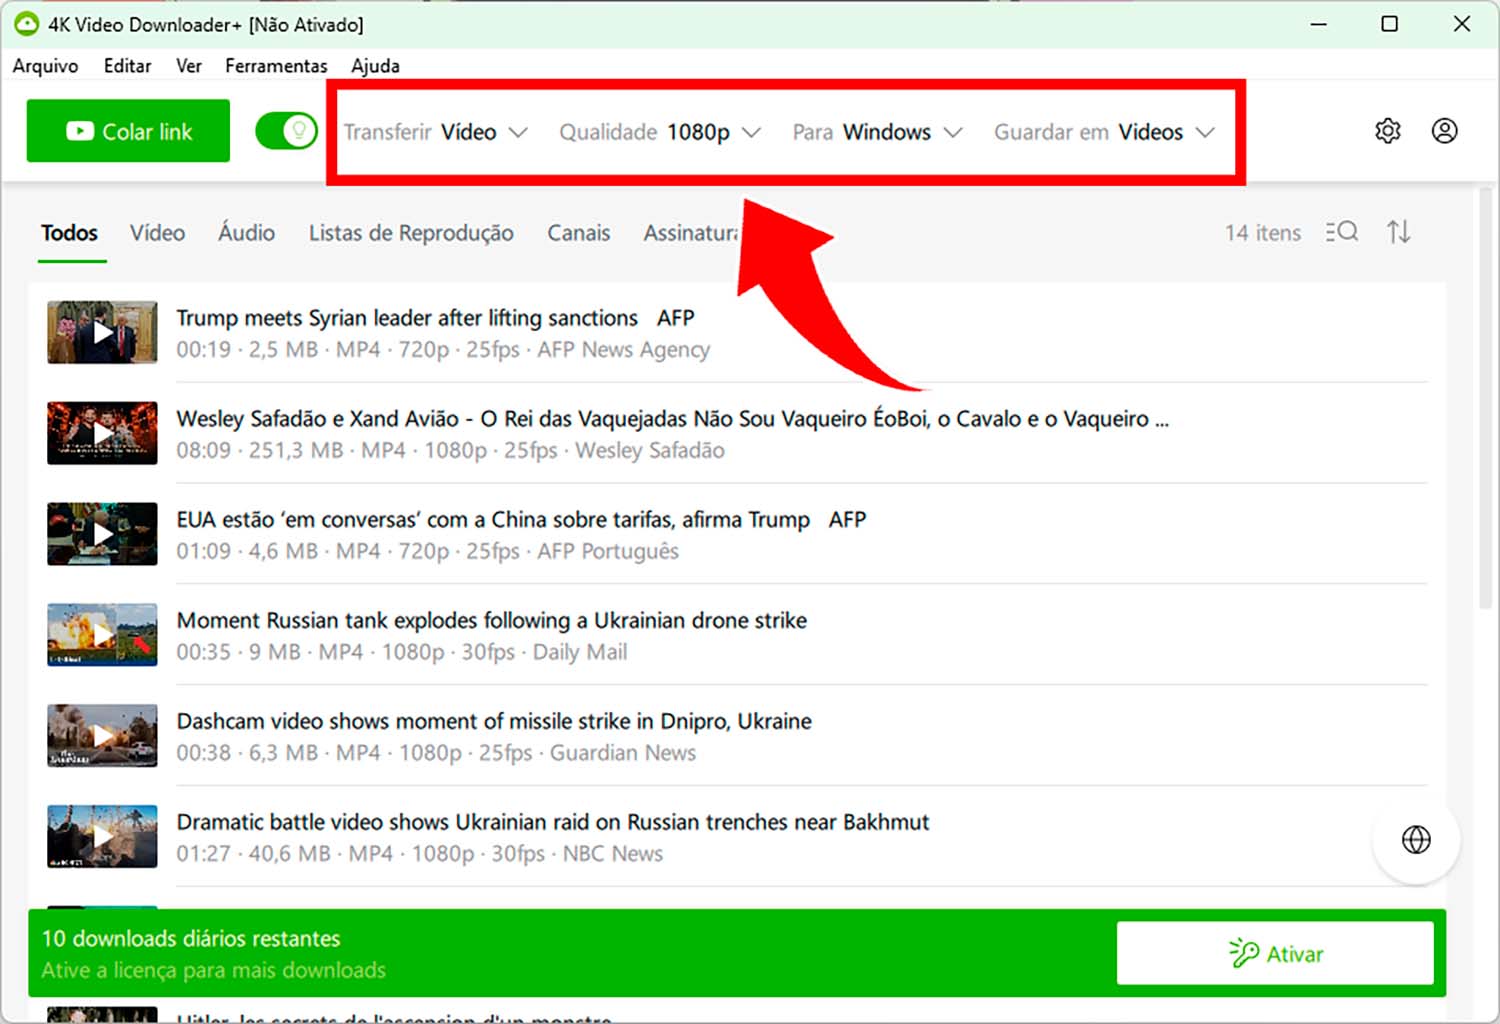
Task: Switch to the Canais tab
Action: click(x=578, y=233)
